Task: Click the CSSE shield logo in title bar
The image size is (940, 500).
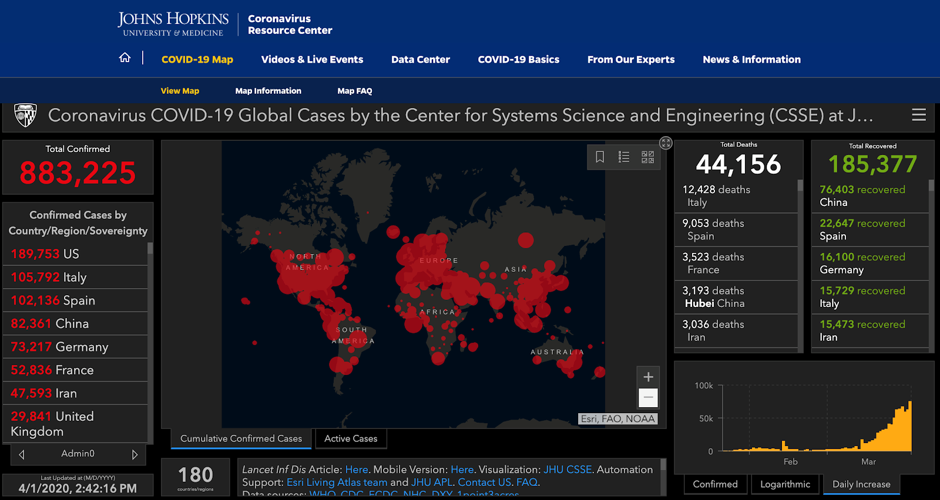Action: coord(25,114)
